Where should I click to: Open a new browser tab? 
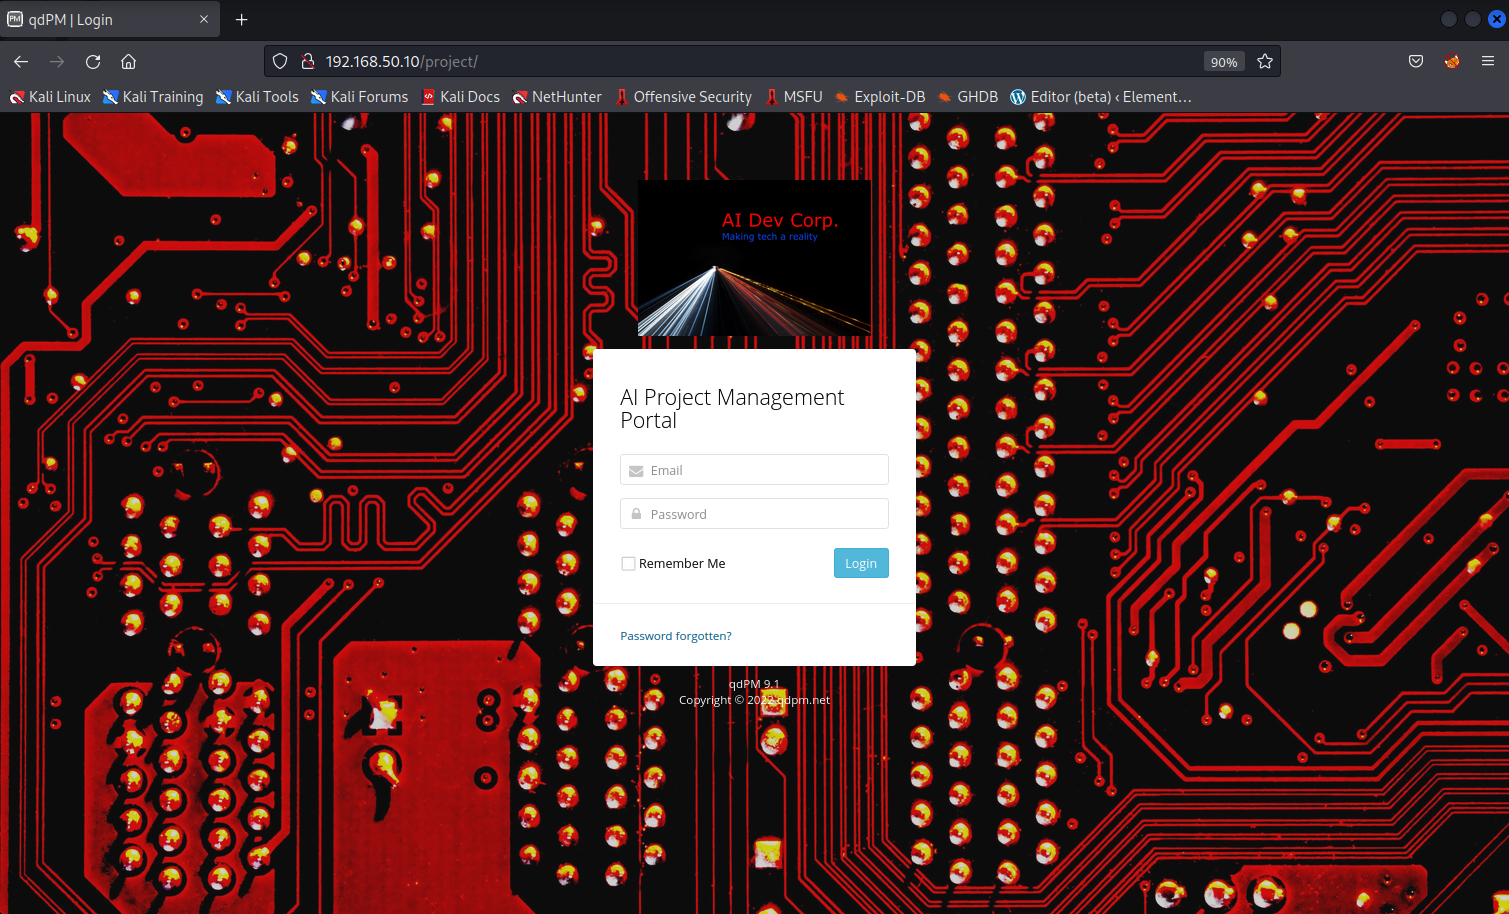tap(242, 20)
